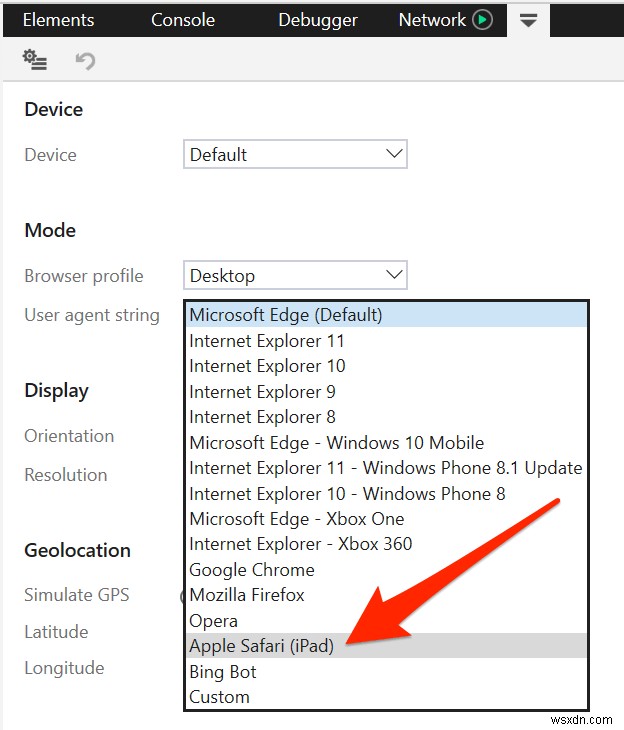This screenshot has height=730, width=624.
Task: Click the Latitude label
Action: pyautogui.click(x=56, y=632)
